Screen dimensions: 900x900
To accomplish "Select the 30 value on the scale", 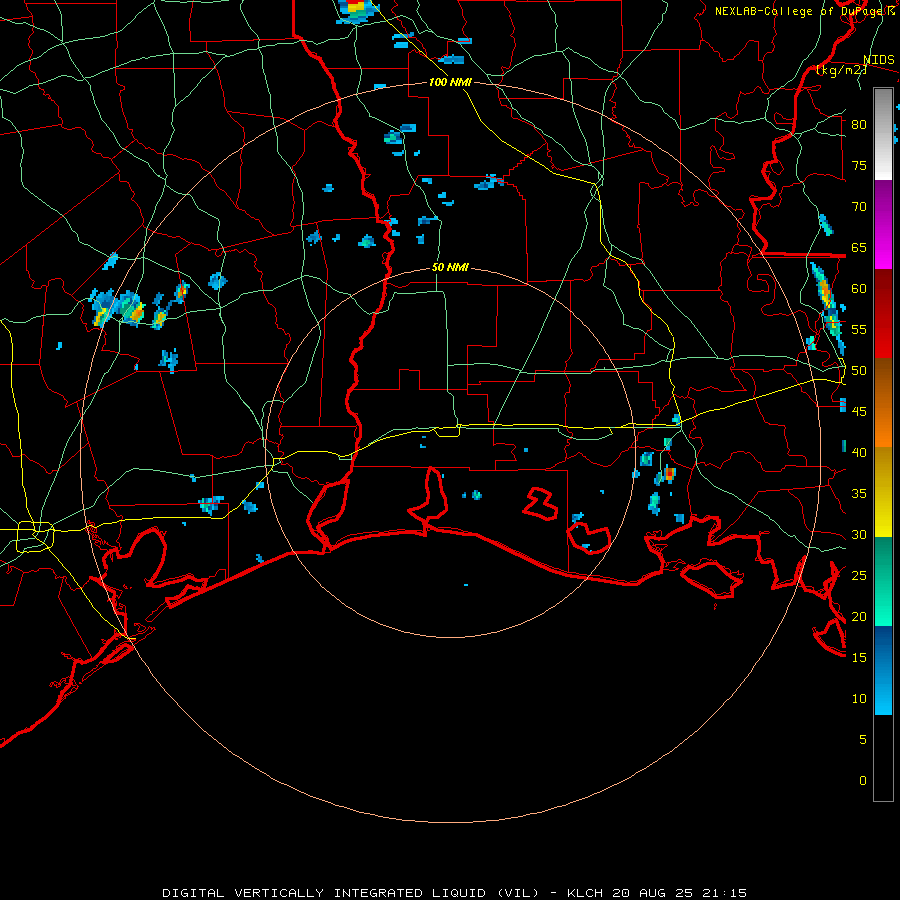I will click(x=859, y=535).
